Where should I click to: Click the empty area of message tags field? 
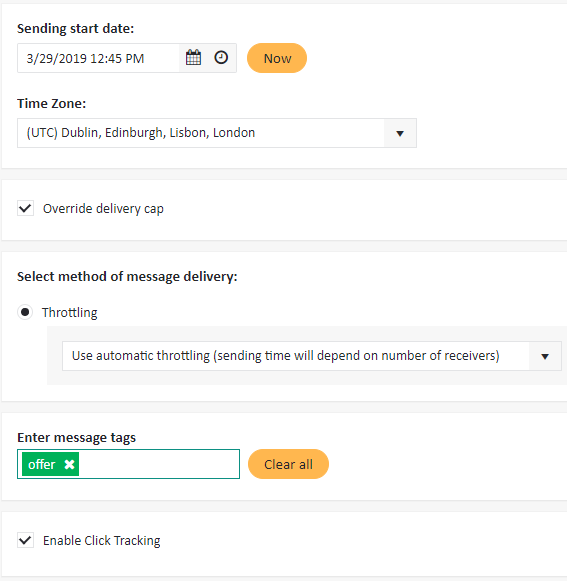tap(159, 464)
